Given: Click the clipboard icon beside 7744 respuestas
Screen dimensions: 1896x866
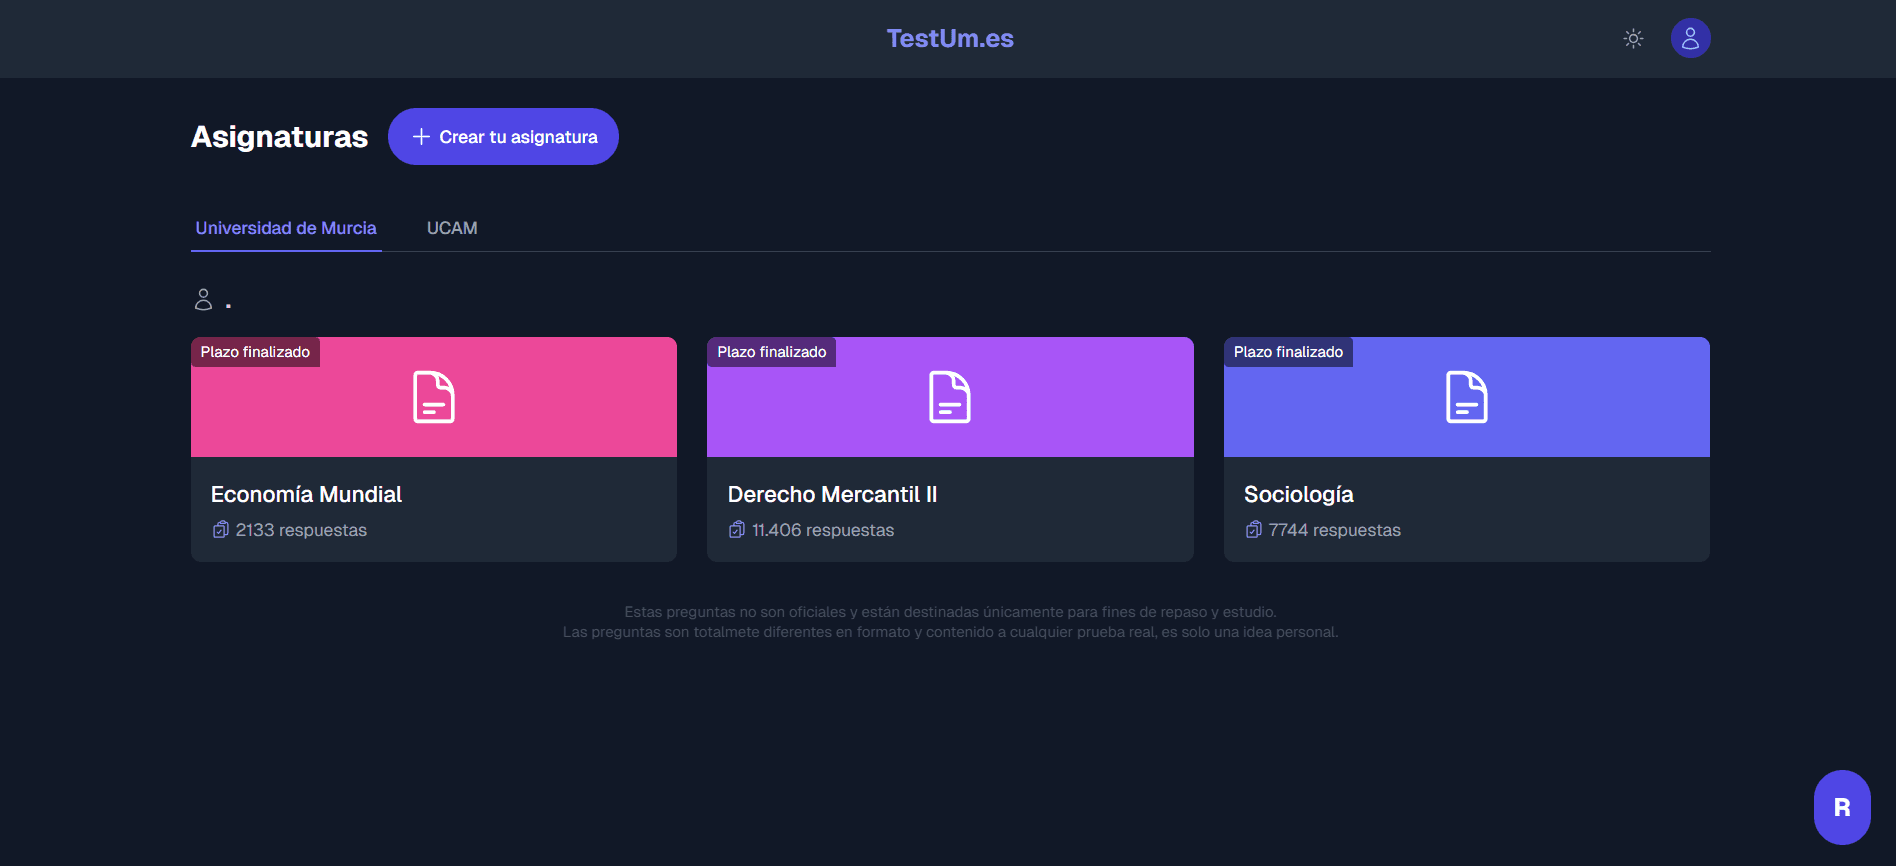Looking at the screenshot, I should (1254, 530).
